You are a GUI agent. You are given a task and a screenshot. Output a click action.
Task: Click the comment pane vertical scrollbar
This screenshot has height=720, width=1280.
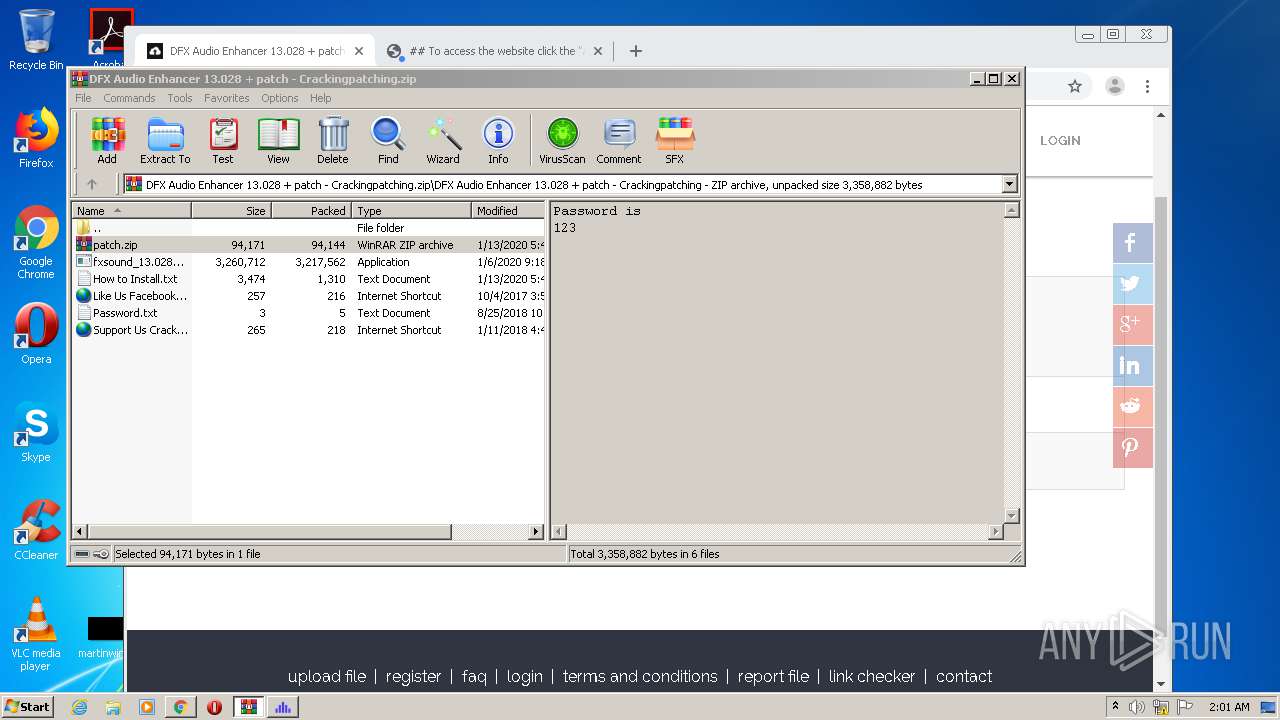click(x=1011, y=363)
